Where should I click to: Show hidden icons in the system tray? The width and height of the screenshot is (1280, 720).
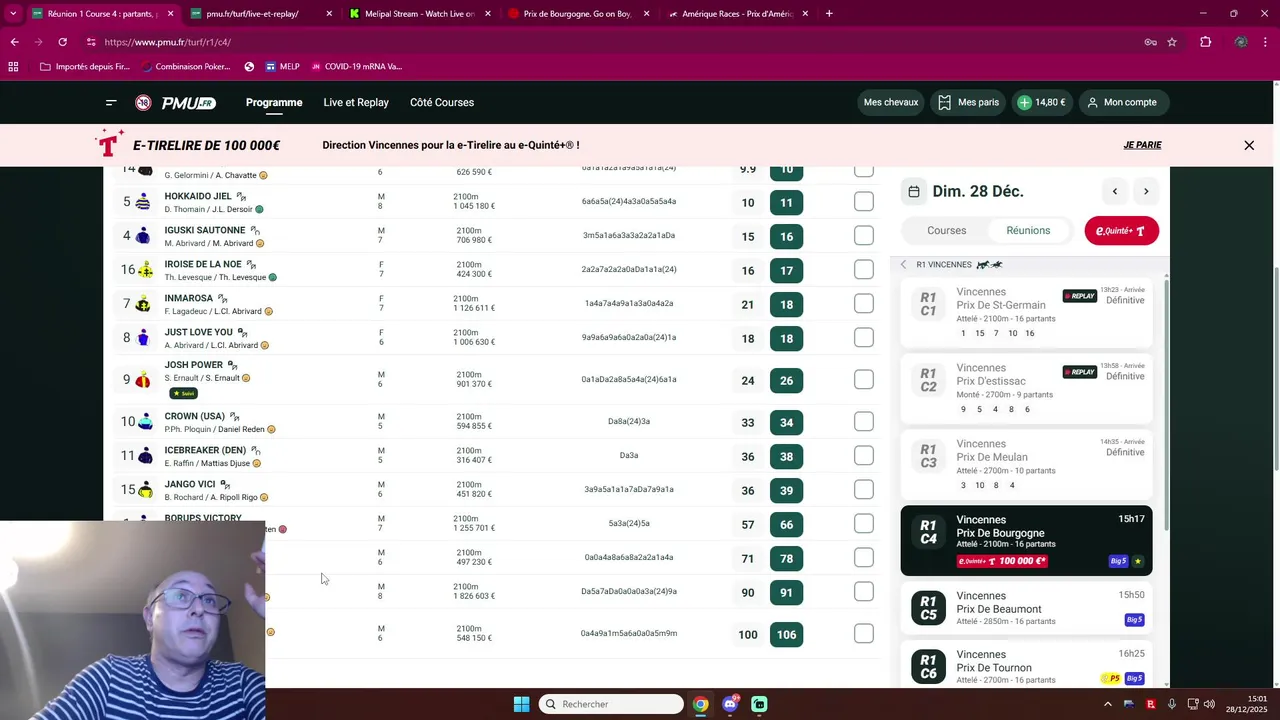click(1107, 704)
